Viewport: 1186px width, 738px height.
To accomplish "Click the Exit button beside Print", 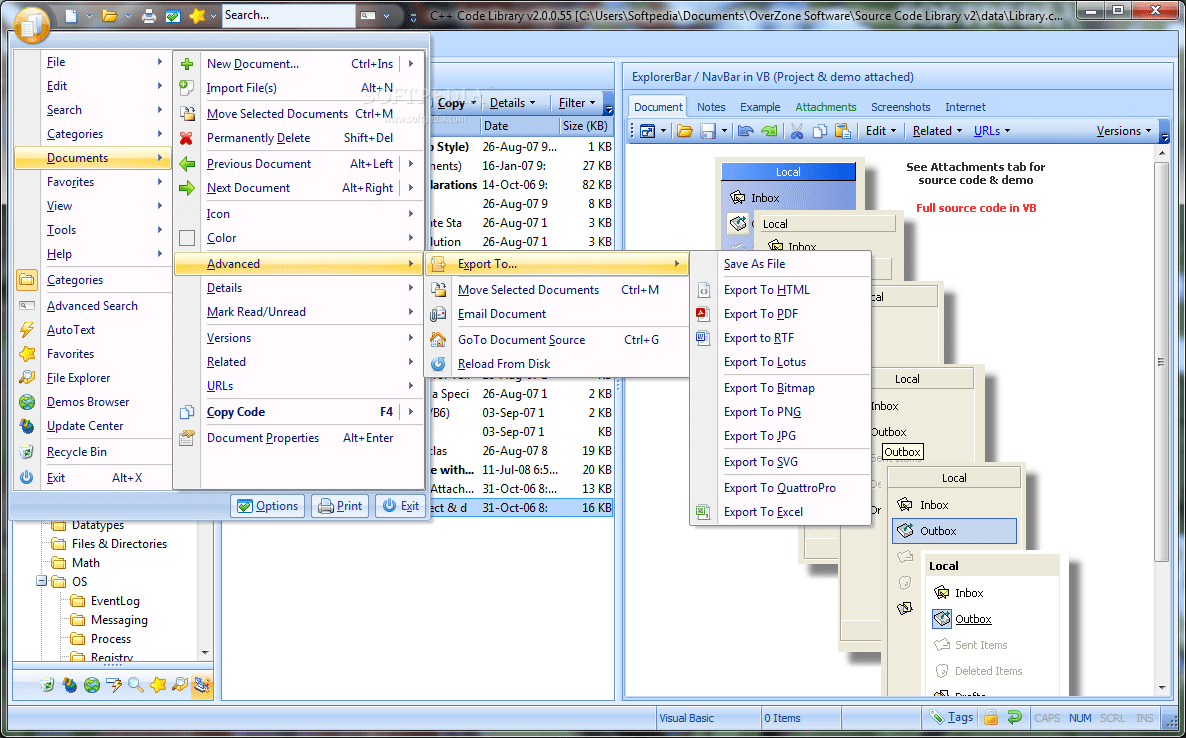I will point(399,505).
